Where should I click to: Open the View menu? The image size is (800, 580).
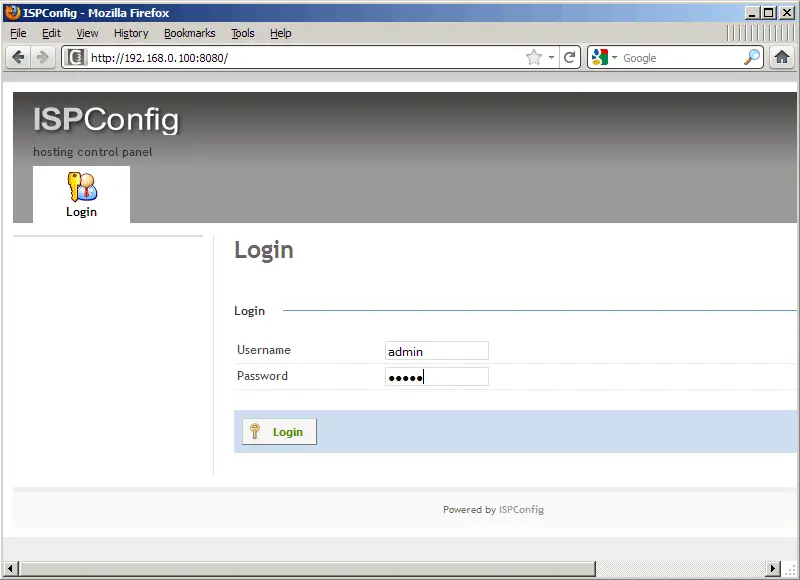87,33
